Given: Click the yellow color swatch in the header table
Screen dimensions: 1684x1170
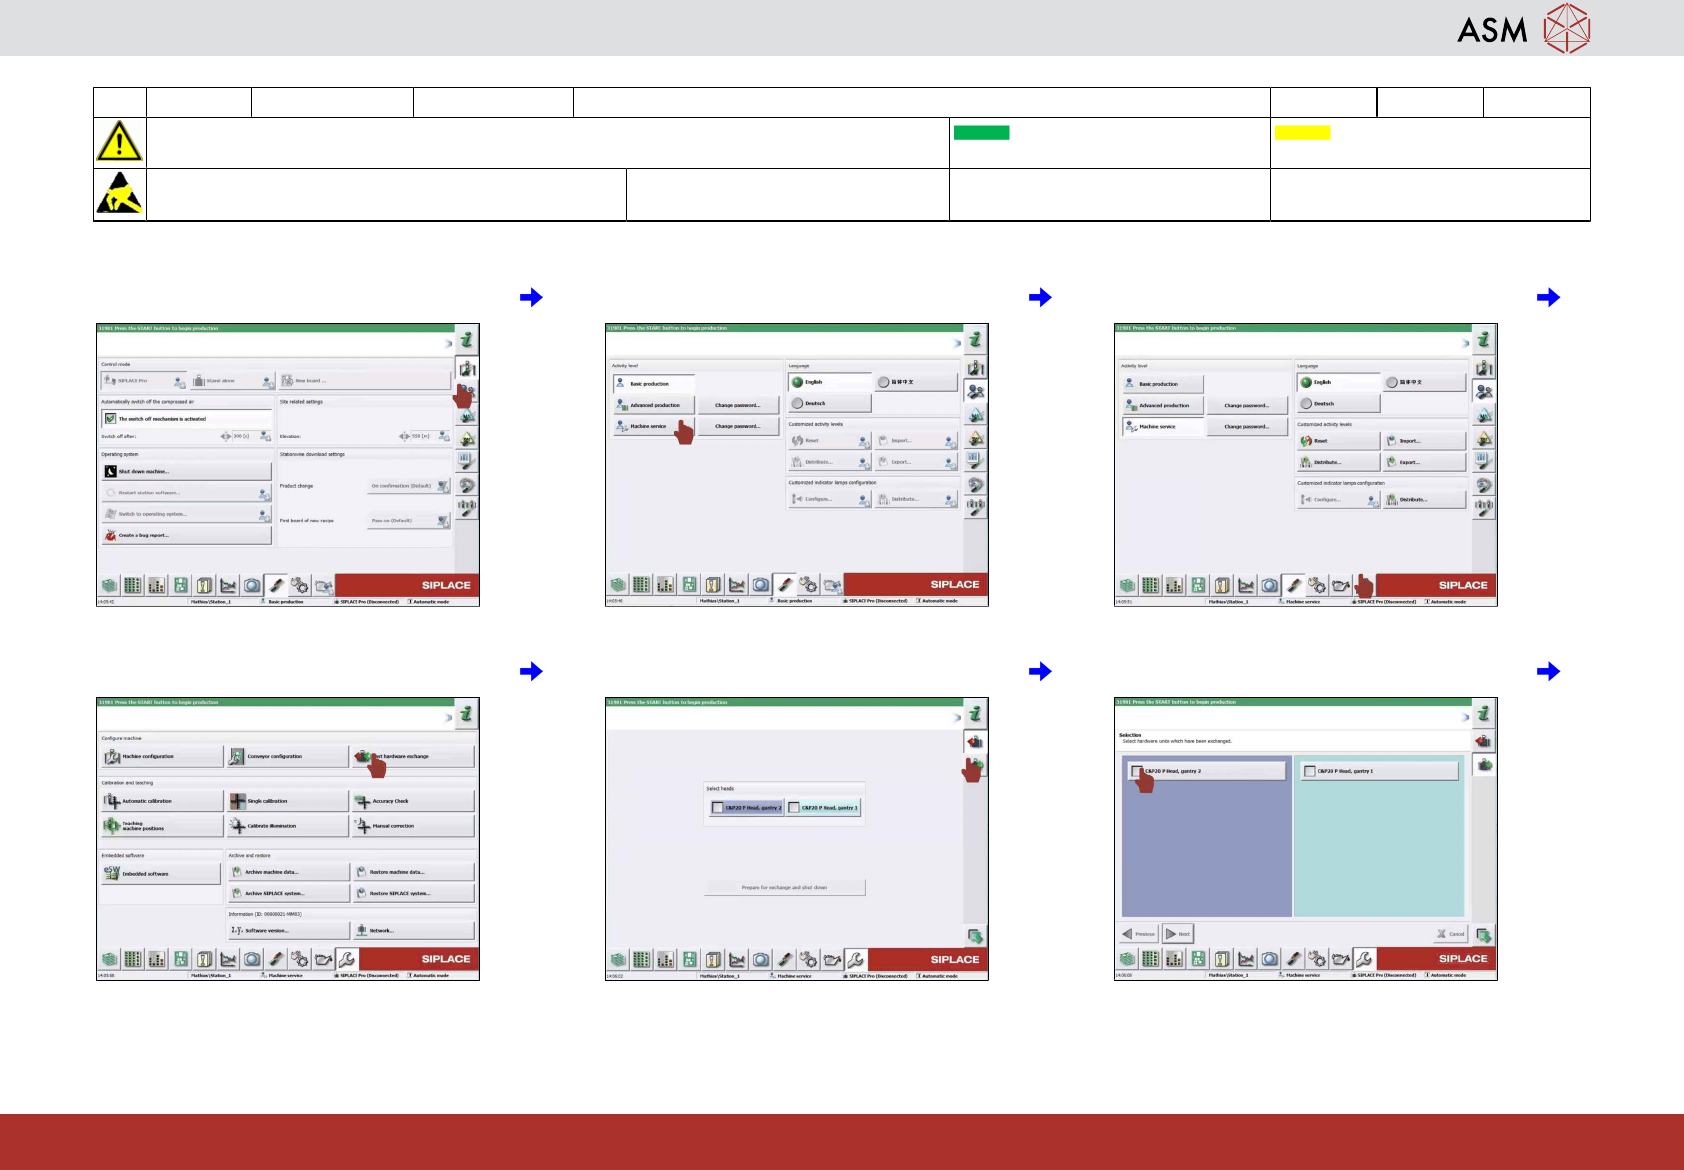Looking at the screenshot, I should click(x=1303, y=132).
